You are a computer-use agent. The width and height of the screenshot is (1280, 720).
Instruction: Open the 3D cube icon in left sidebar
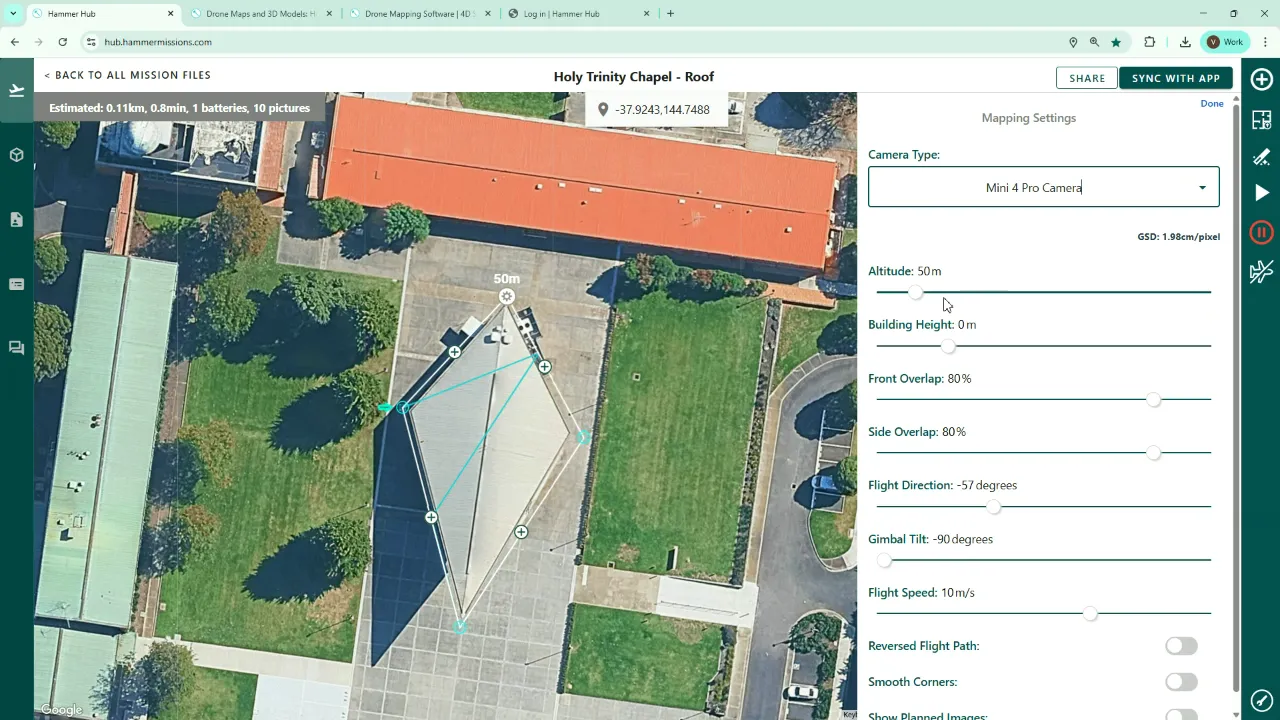click(16, 155)
